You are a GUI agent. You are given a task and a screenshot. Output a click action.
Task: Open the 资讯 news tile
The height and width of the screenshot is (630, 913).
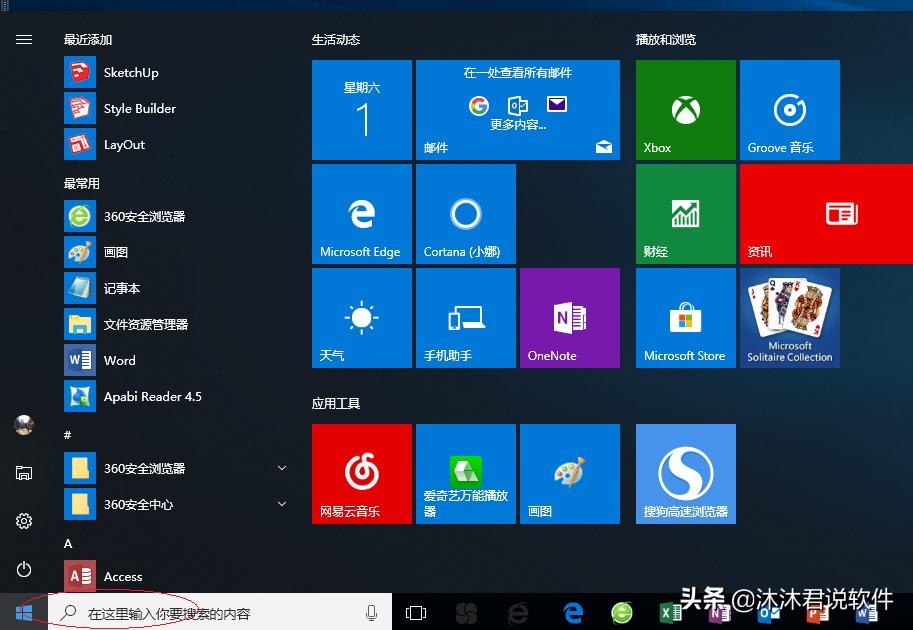(826, 214)
